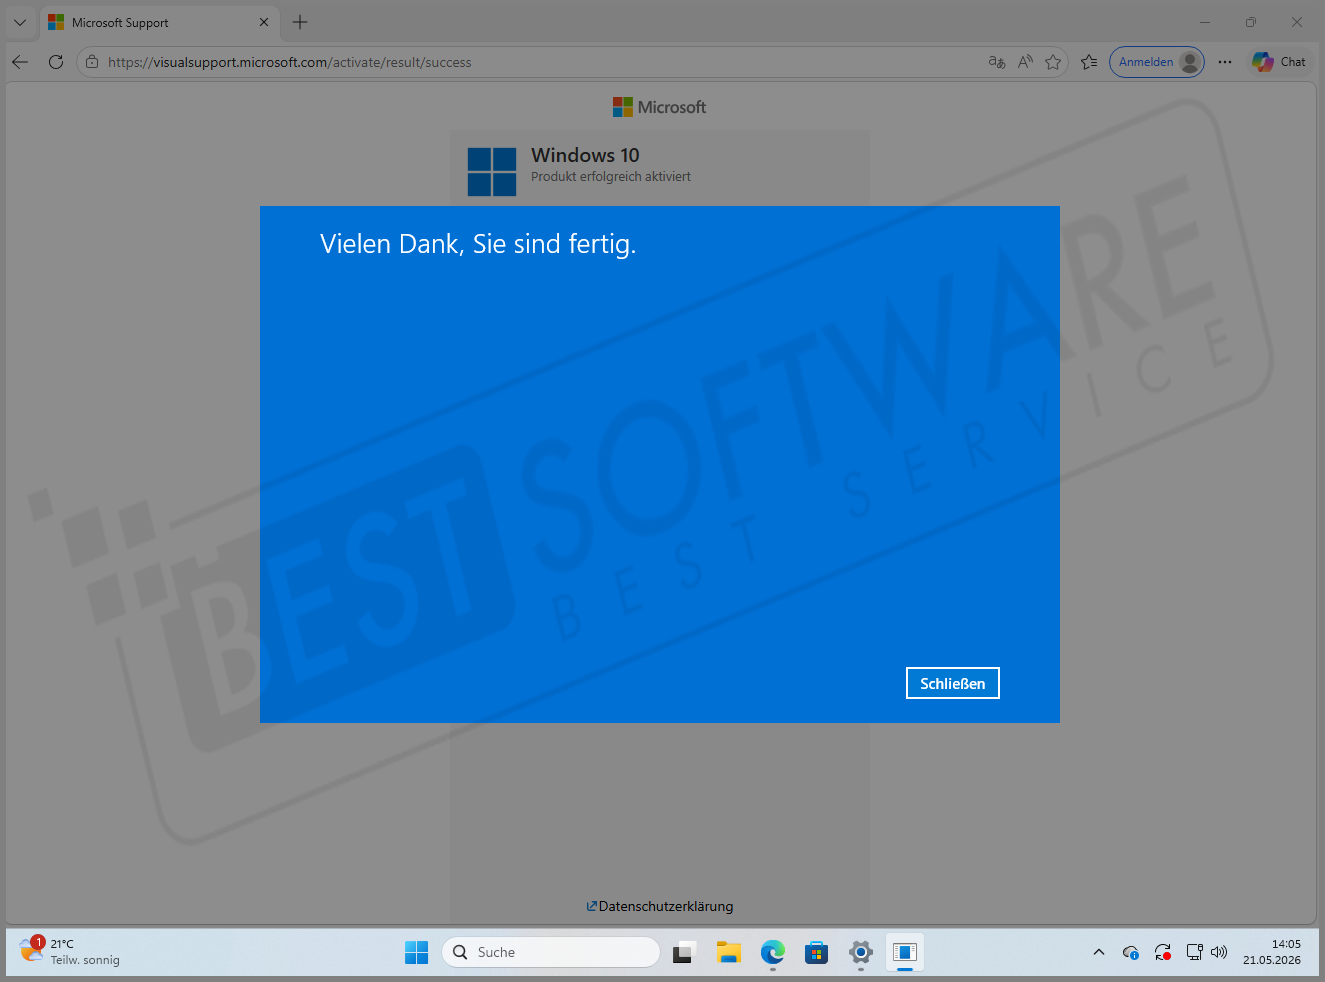
Task: Open the volume speaker tray icon
Action: tap(1219, 952)
